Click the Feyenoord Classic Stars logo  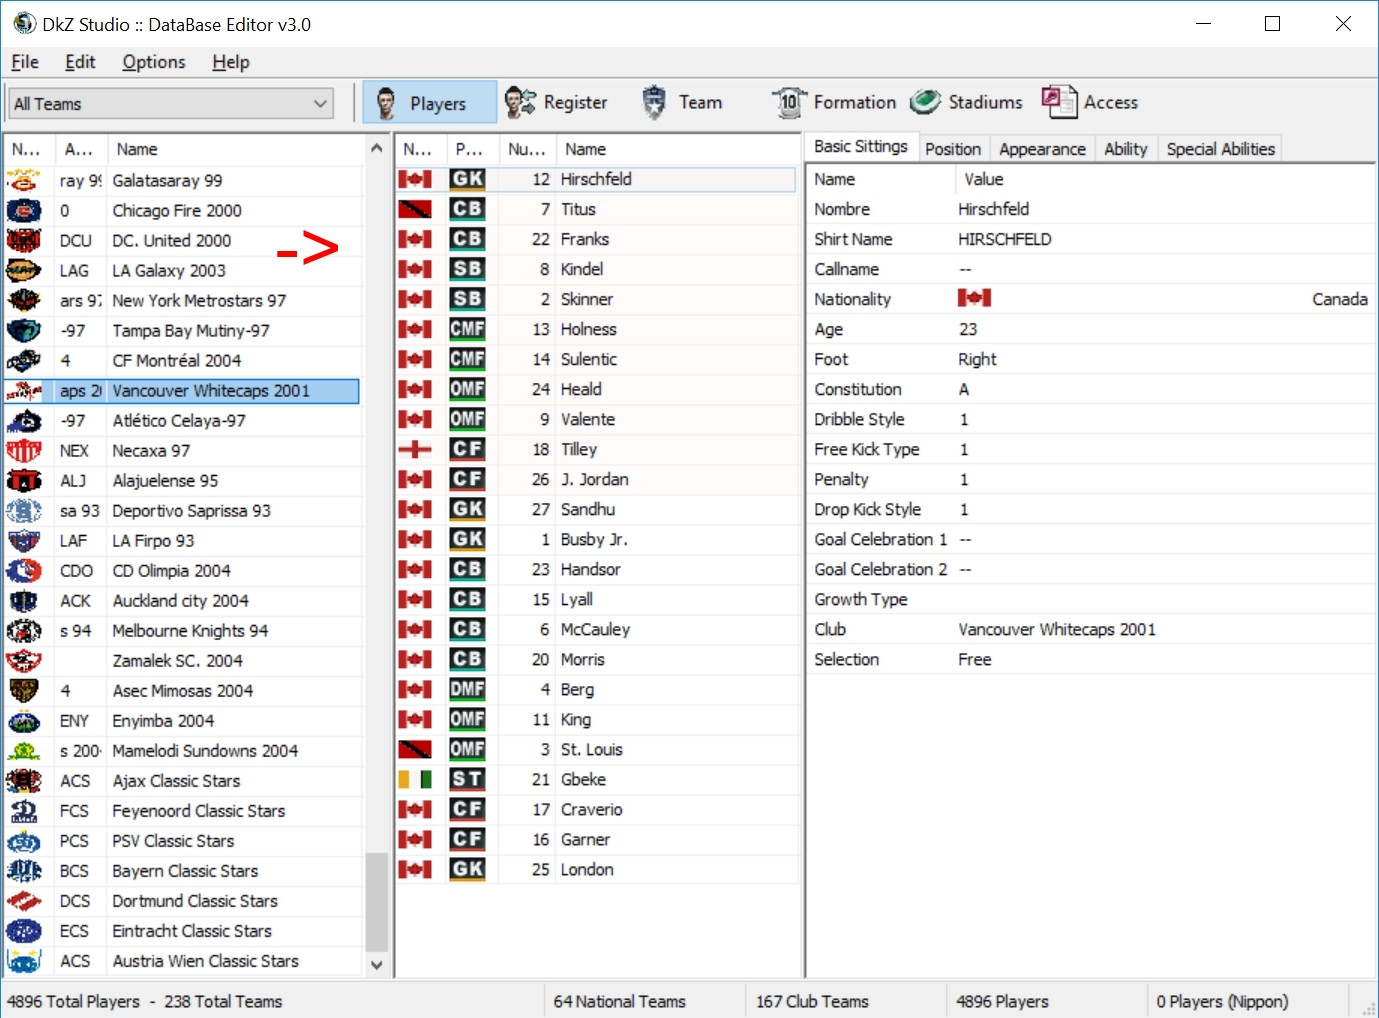pos(24,810)
